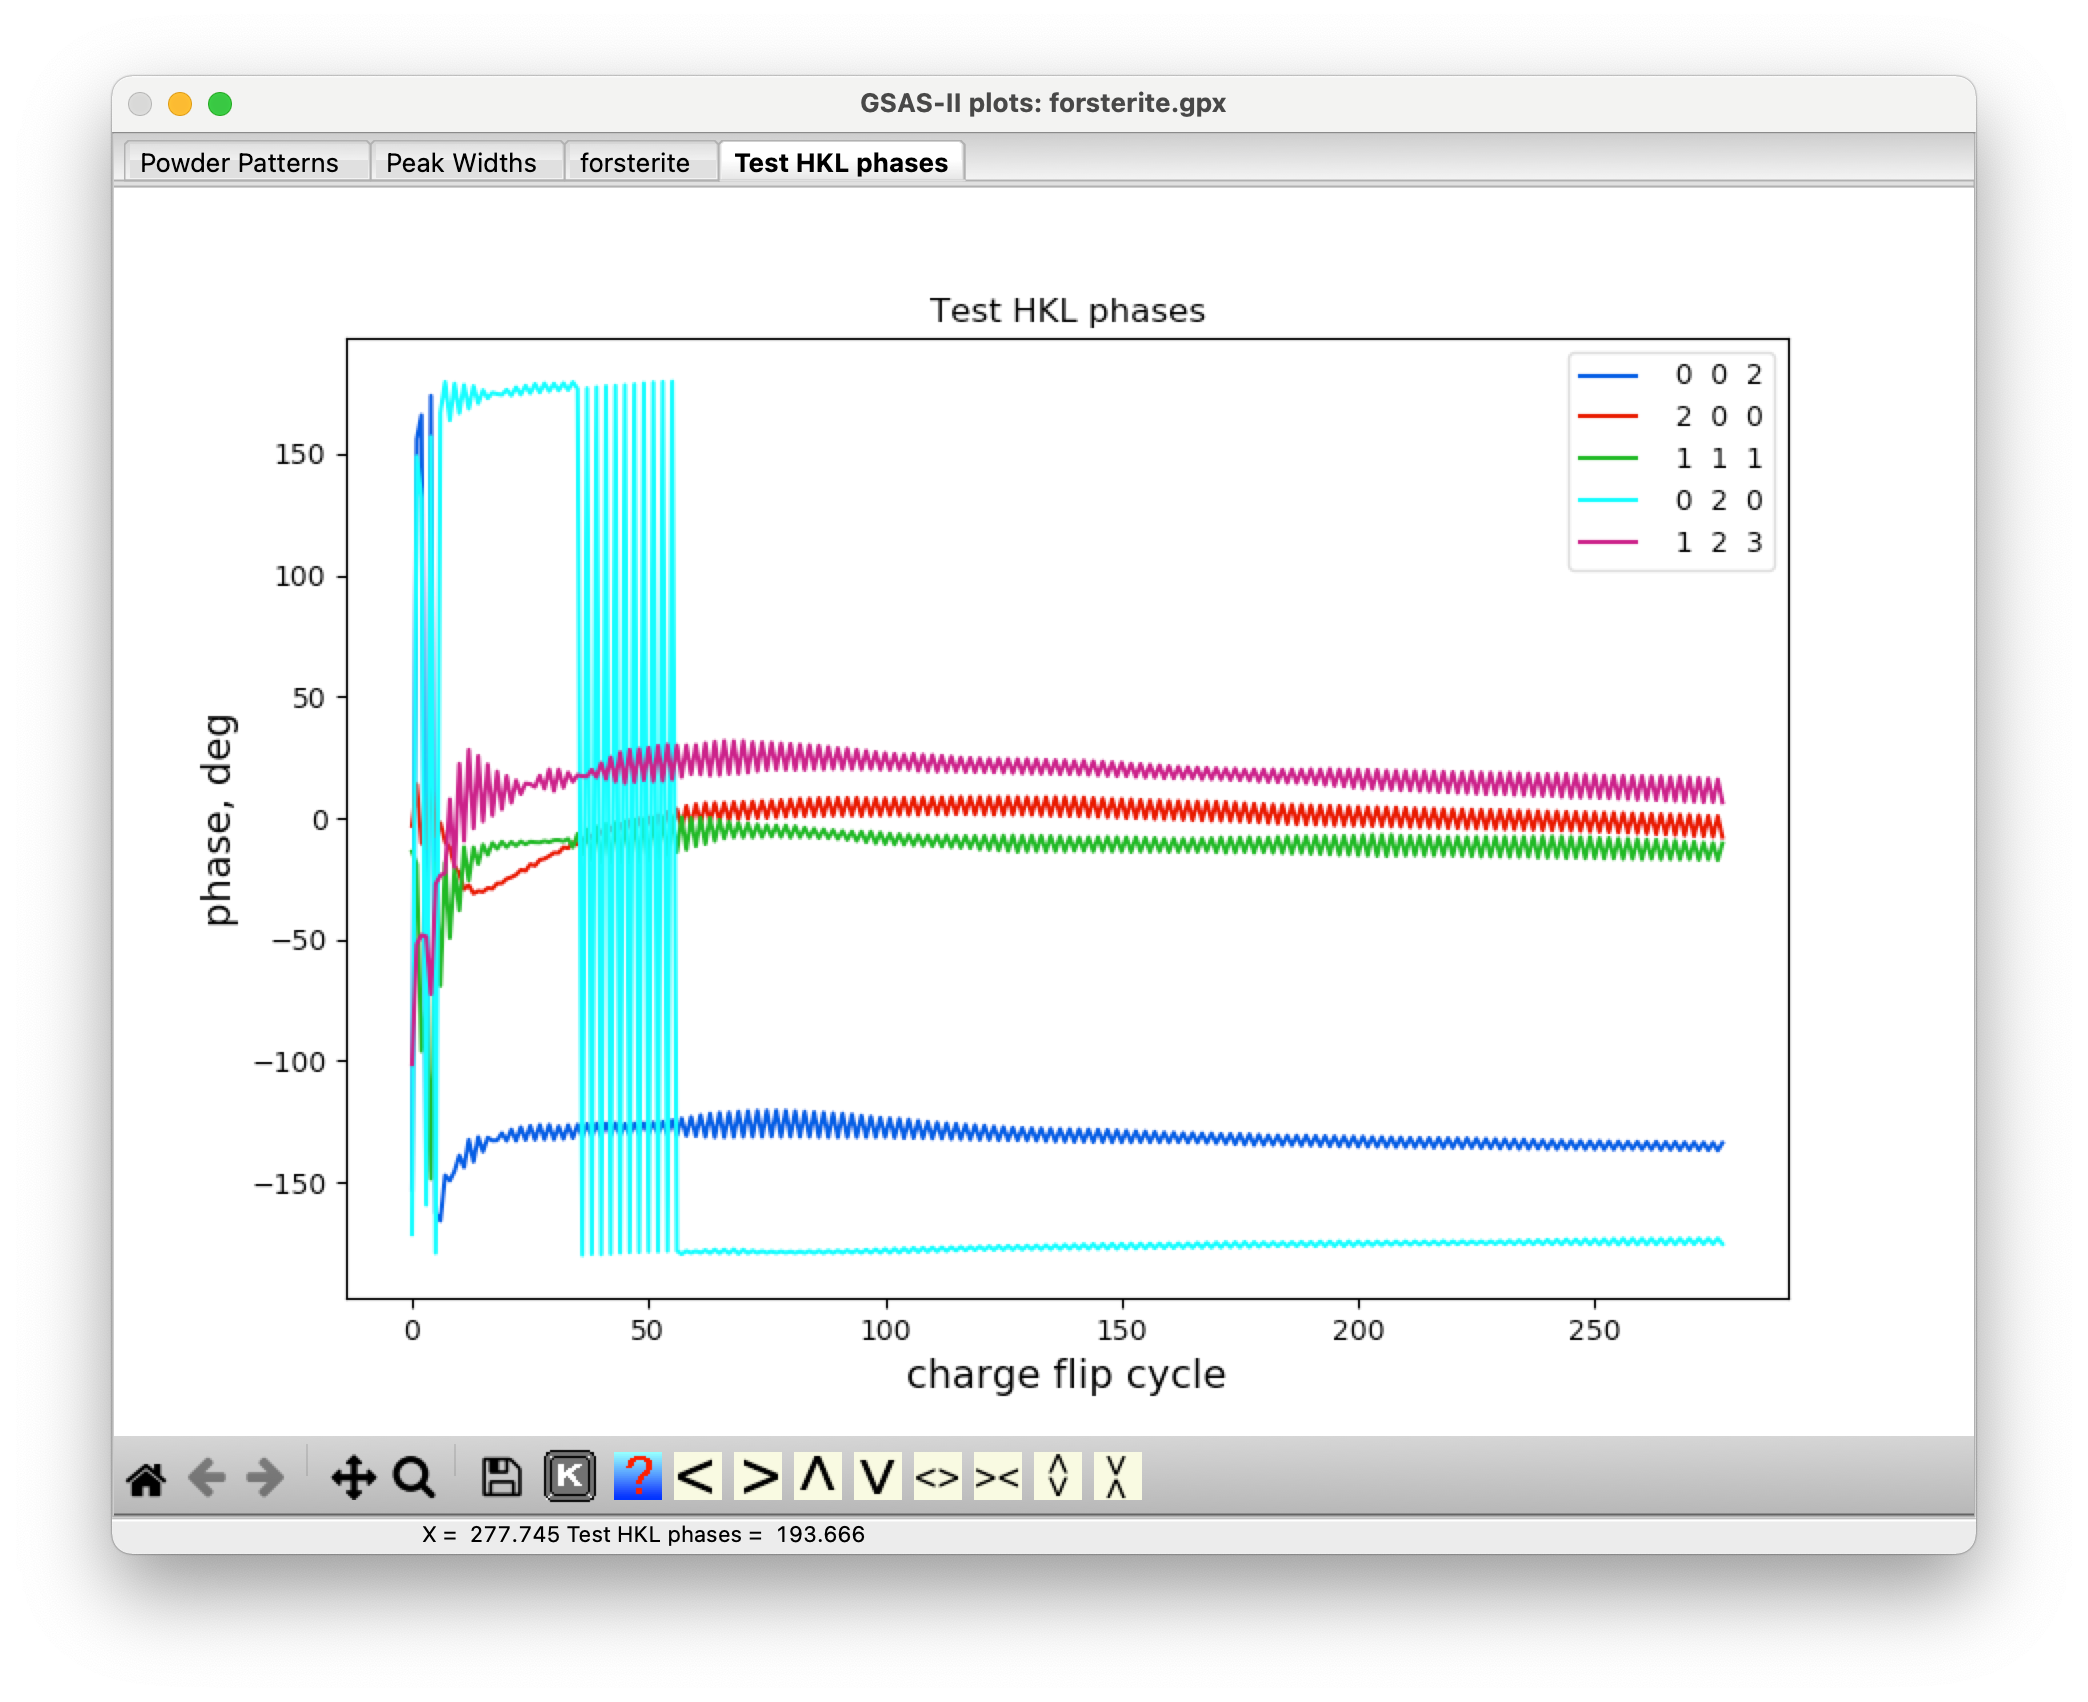
Task: Open the Peak Widths tab
Action: point(461,163)
